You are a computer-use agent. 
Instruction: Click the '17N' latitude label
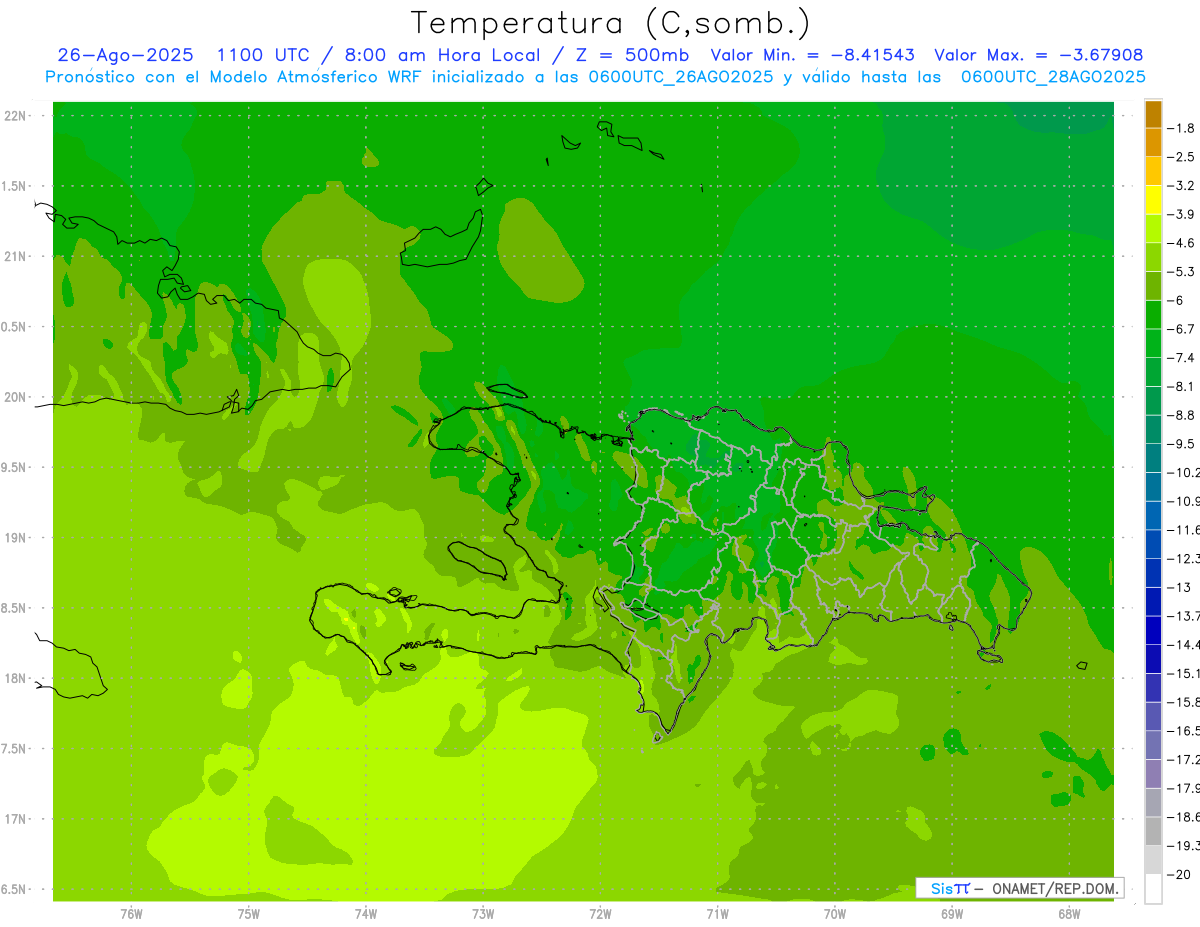(15, 819)
